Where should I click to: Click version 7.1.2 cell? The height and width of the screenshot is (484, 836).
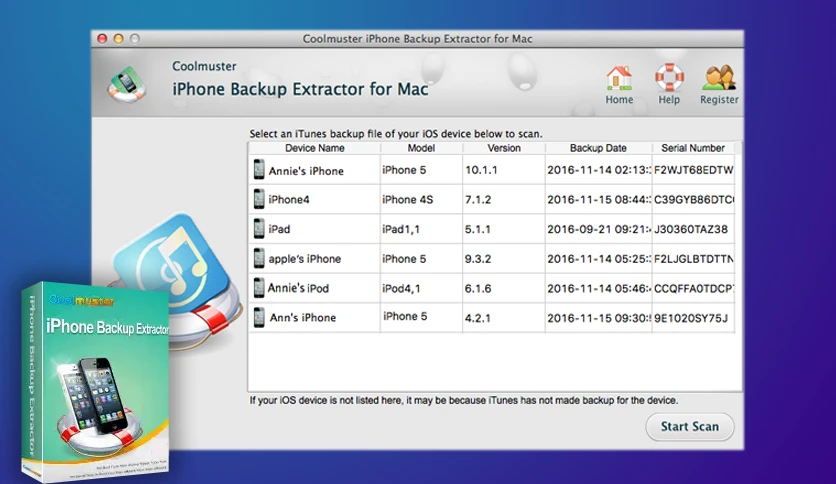click(504, 199)
